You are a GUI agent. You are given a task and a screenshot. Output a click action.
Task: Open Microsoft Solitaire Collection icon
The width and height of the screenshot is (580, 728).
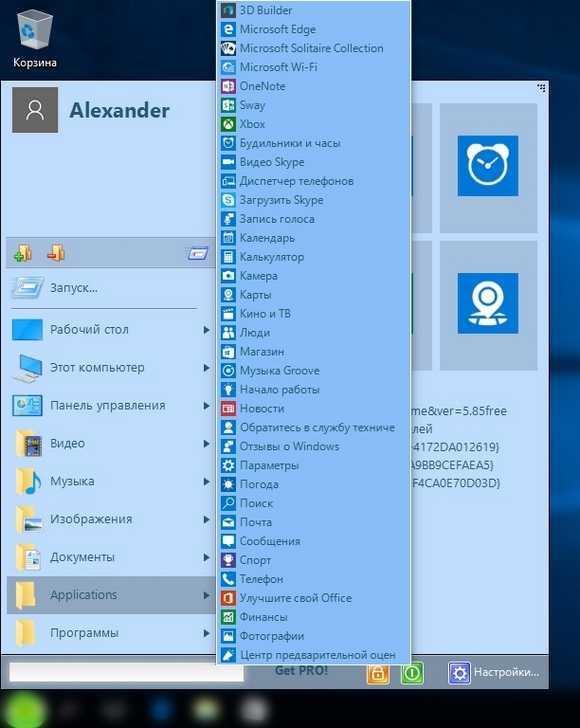pyautogui.click(x=228, y=48)
